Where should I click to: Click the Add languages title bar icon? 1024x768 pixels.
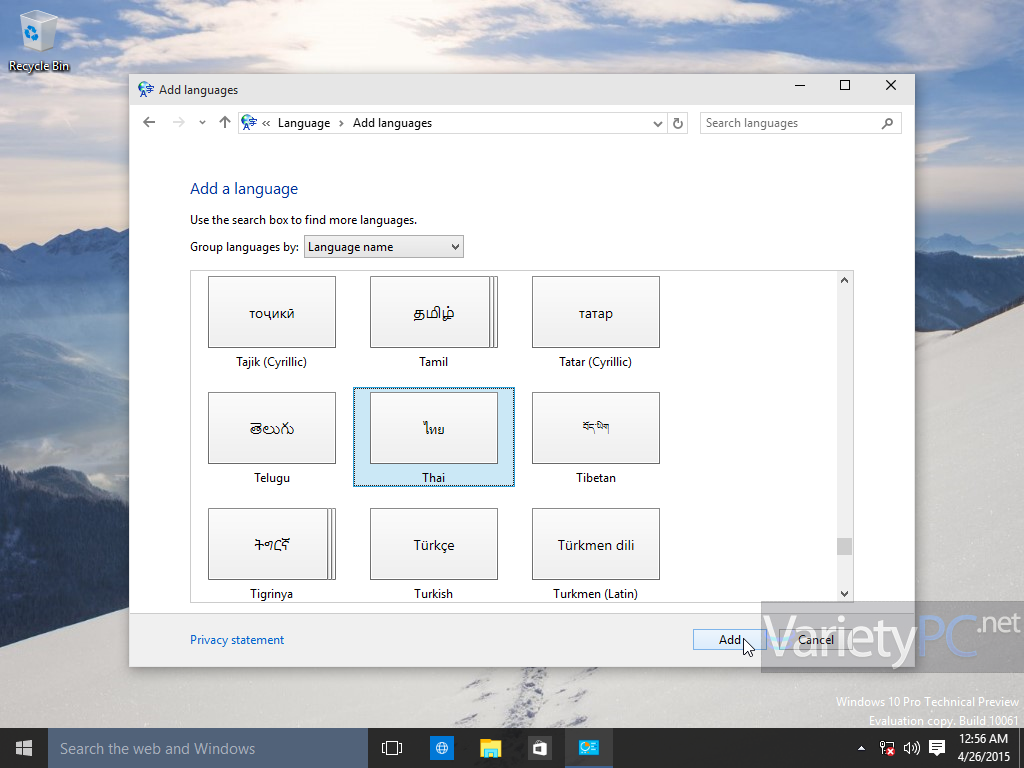(146, 89)
